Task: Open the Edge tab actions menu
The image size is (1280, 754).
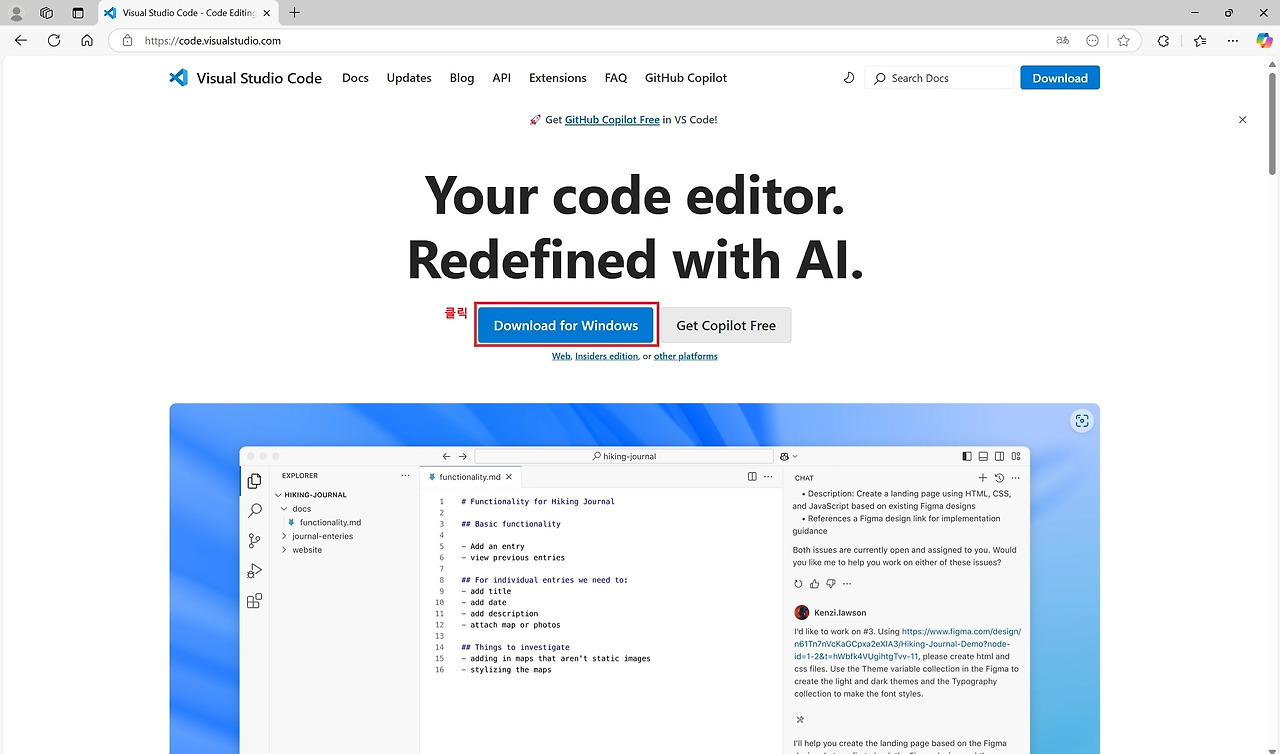Action: (78, 13)
